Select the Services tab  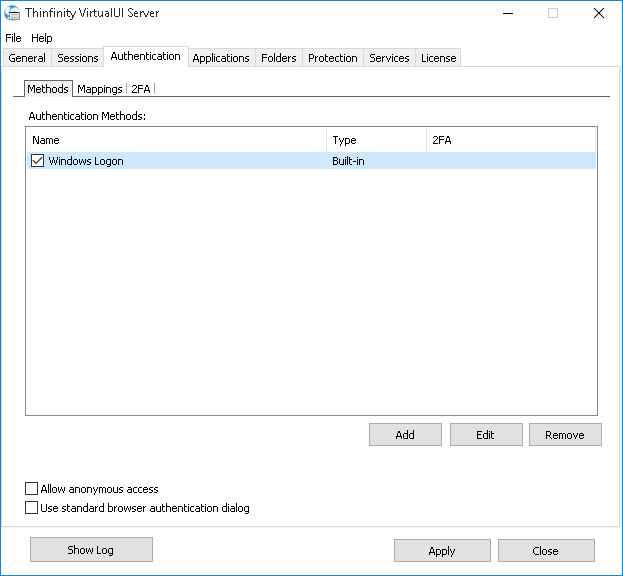tap(389, 58)
